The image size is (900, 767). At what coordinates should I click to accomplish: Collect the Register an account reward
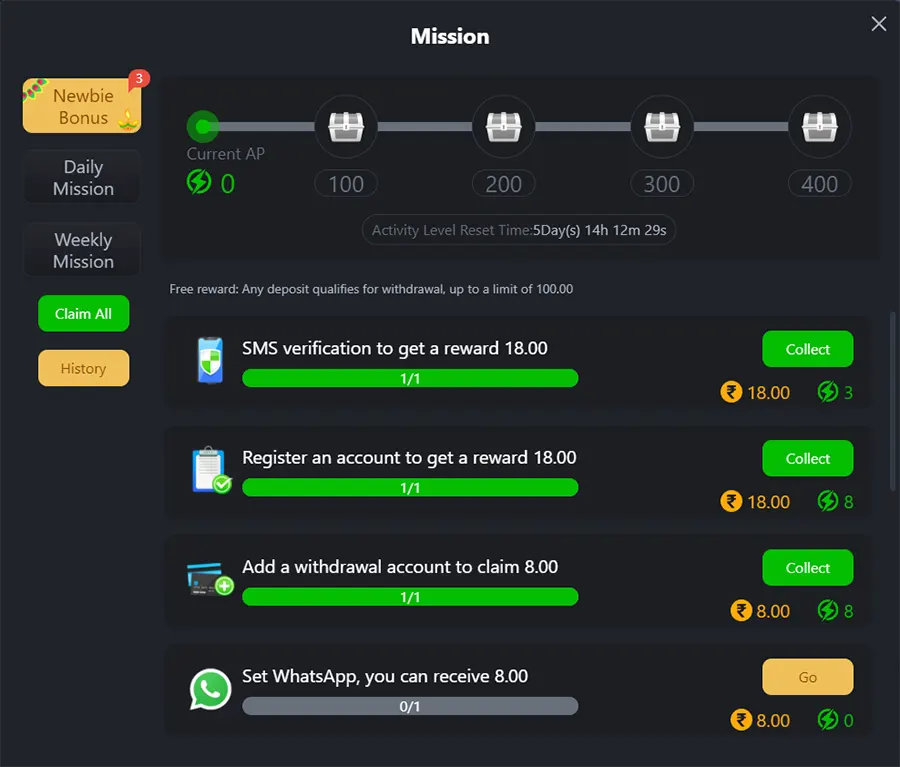(807, 458)
